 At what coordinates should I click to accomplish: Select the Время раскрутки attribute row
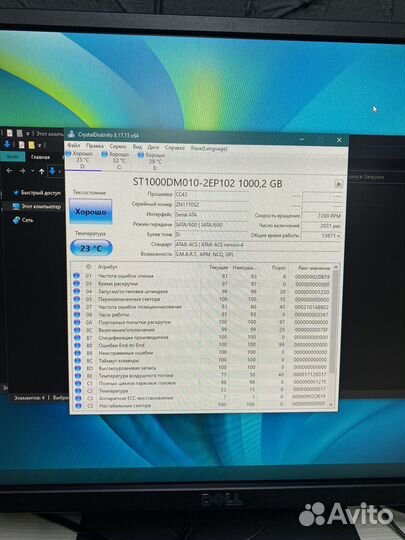pos(201,283)
